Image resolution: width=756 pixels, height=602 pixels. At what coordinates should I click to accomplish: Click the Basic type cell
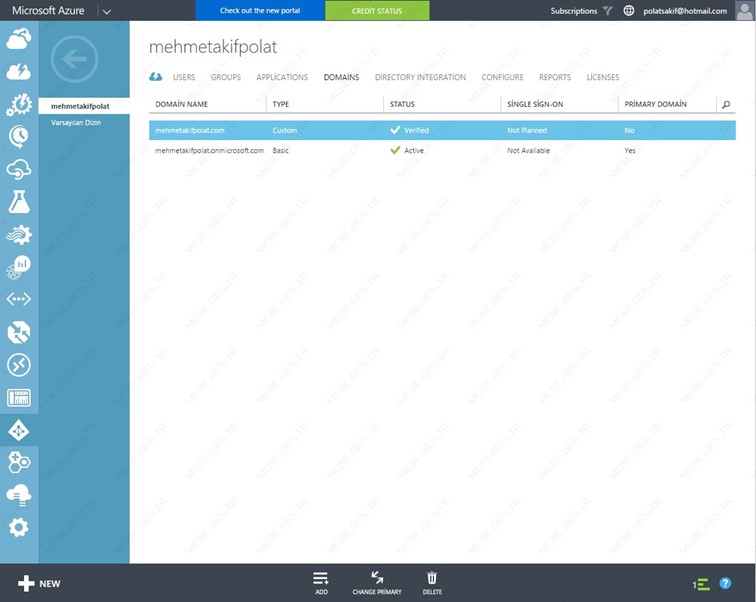pos(280,150)
